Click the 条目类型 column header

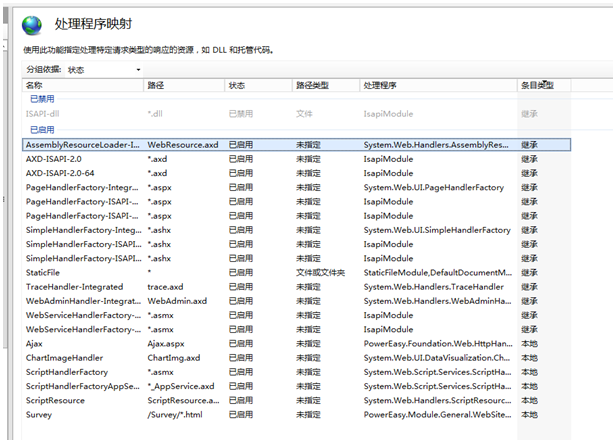[x=537, y=86]
